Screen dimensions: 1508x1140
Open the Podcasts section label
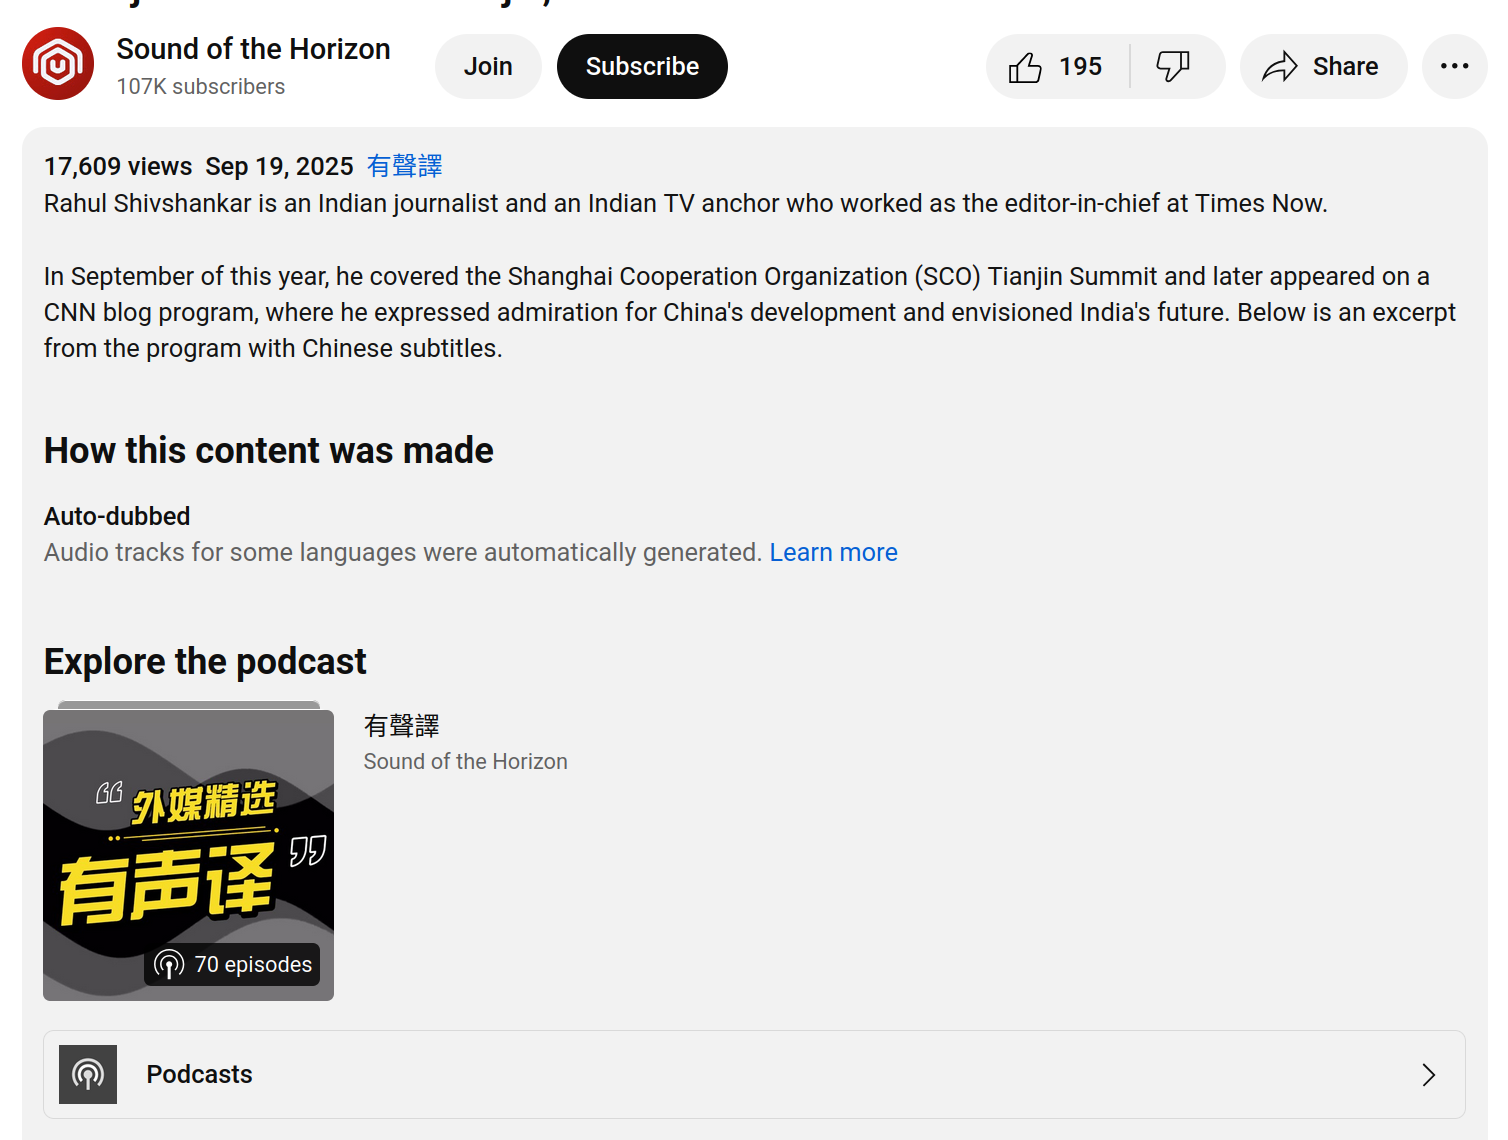[x=199, y=1074]
